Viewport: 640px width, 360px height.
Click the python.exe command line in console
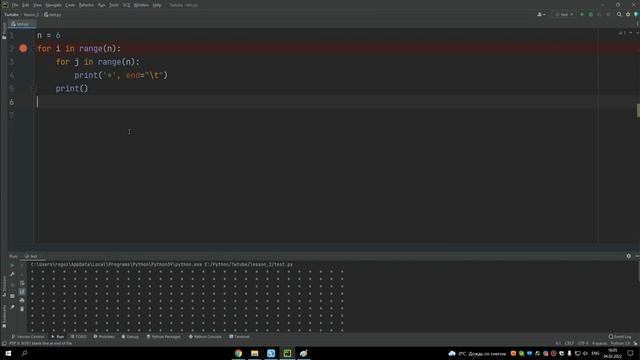click(162, 264)
